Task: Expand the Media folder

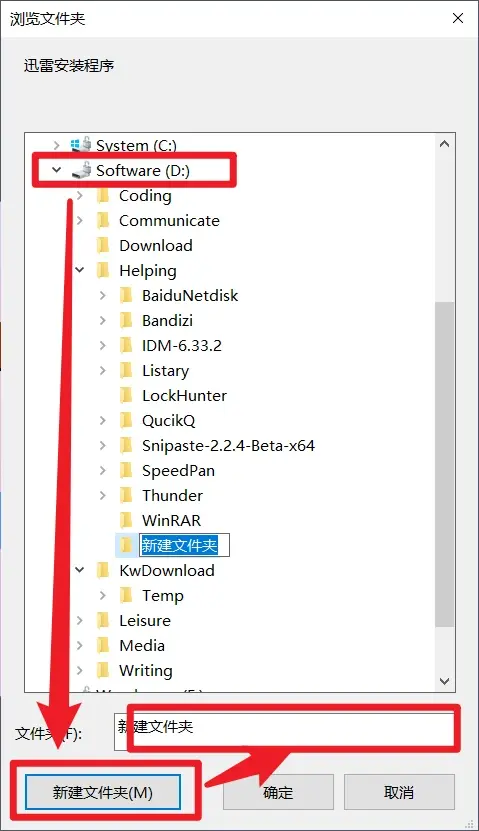Action: pyautogui.click(x=79, y=645)
